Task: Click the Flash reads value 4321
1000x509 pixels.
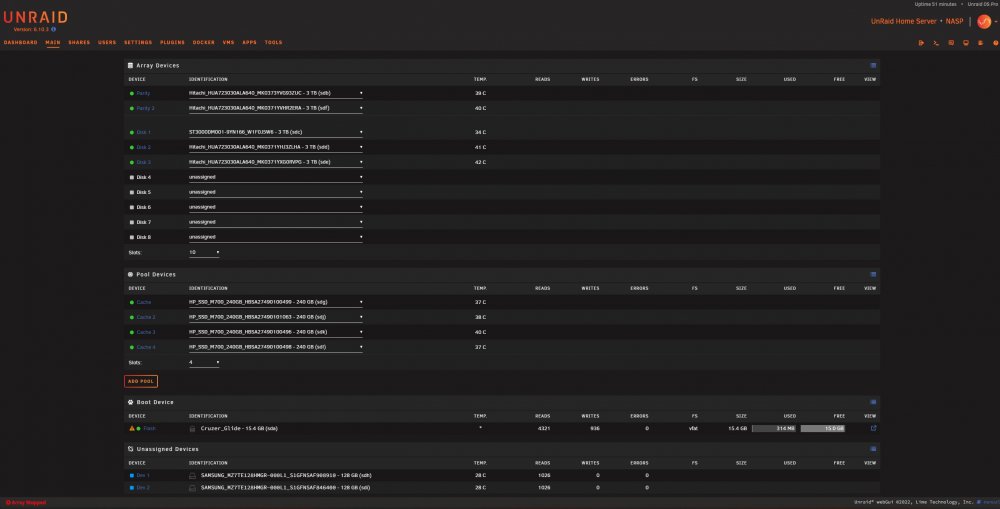Action: [x=543, y=429]
